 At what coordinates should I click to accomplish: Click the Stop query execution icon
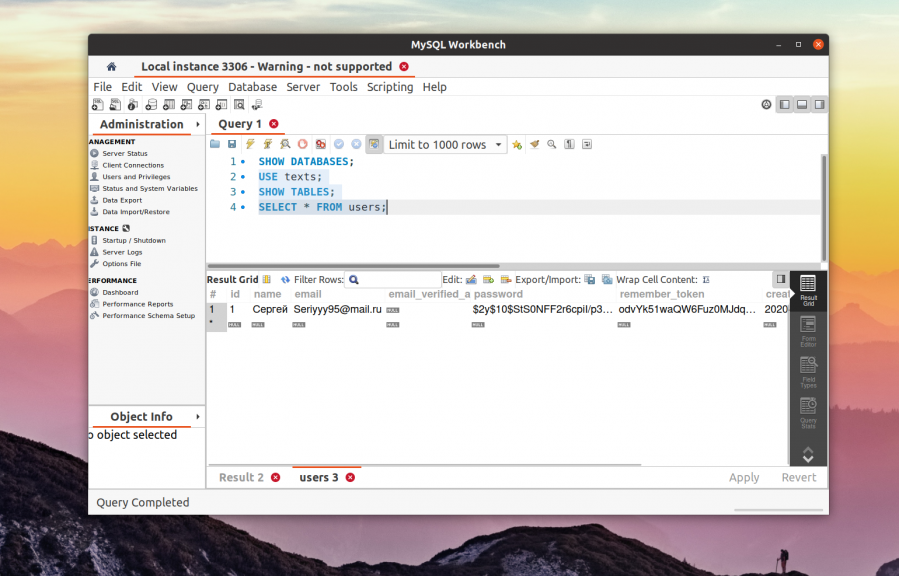[303, 144]
